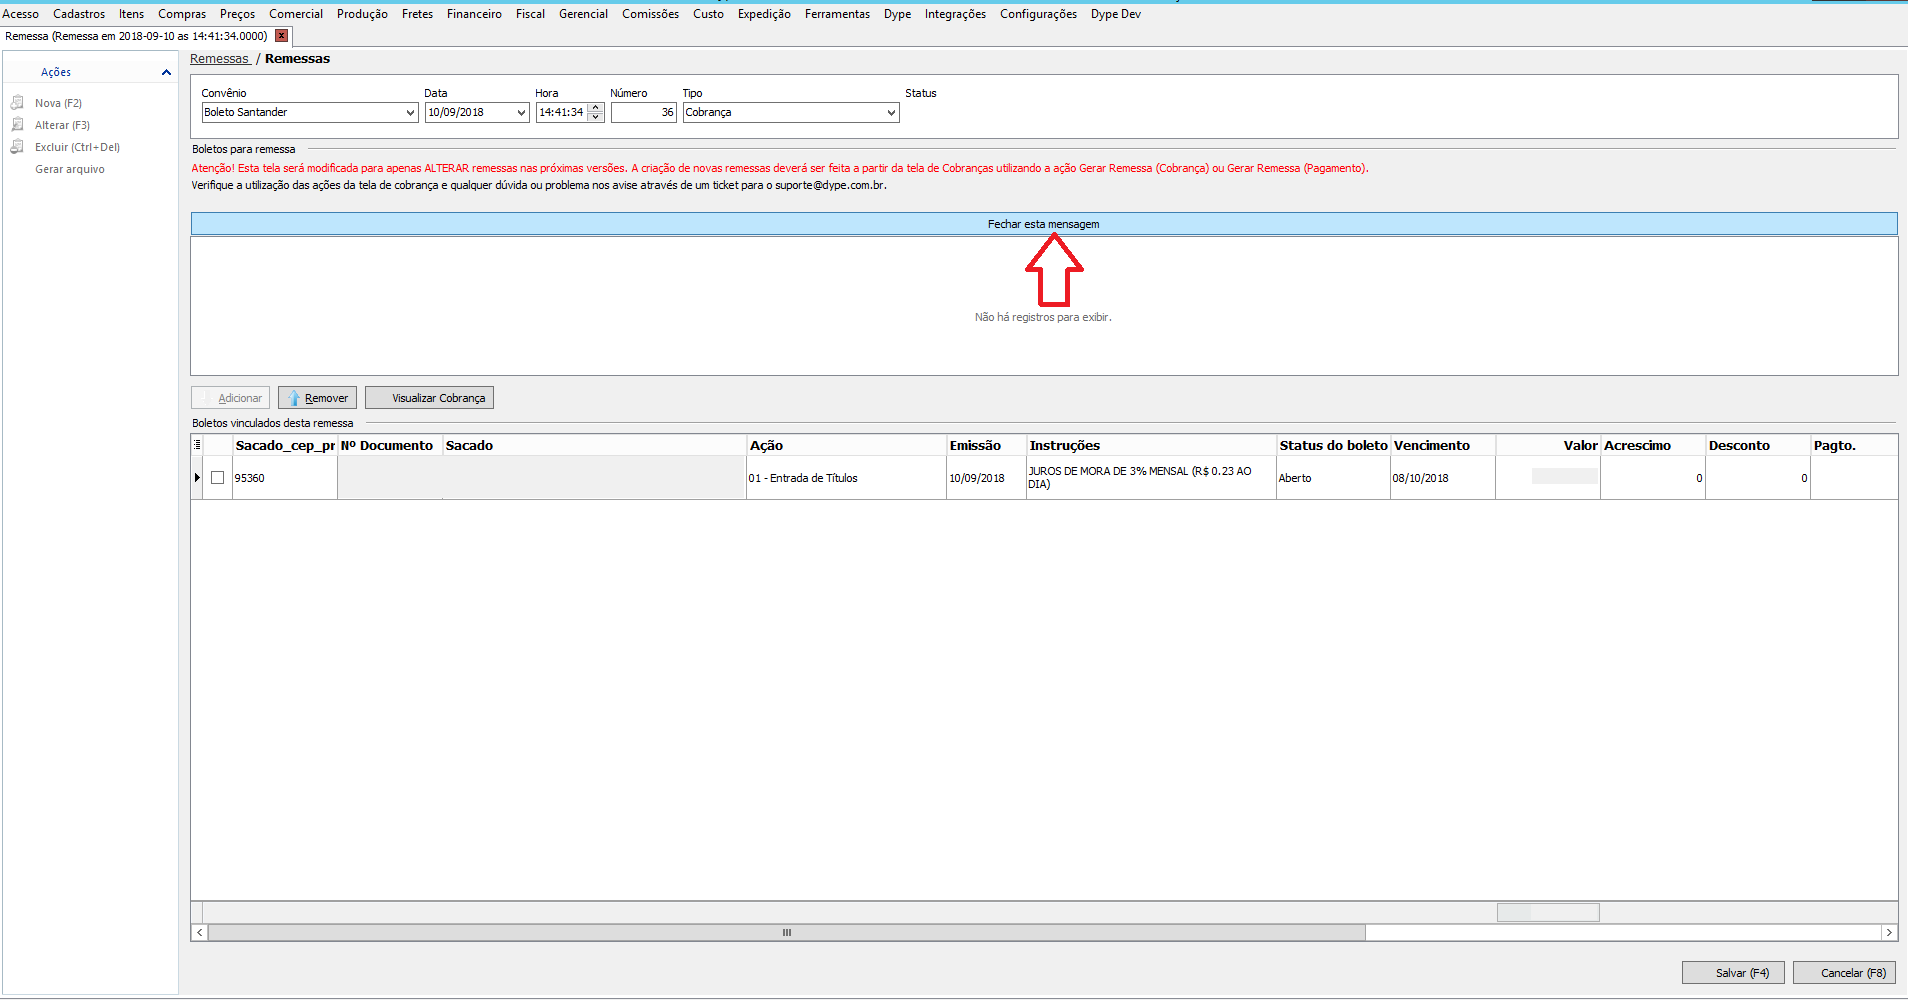
Task: Sort by the Sacado_cep_pr column header
Action: pos(285,445)
